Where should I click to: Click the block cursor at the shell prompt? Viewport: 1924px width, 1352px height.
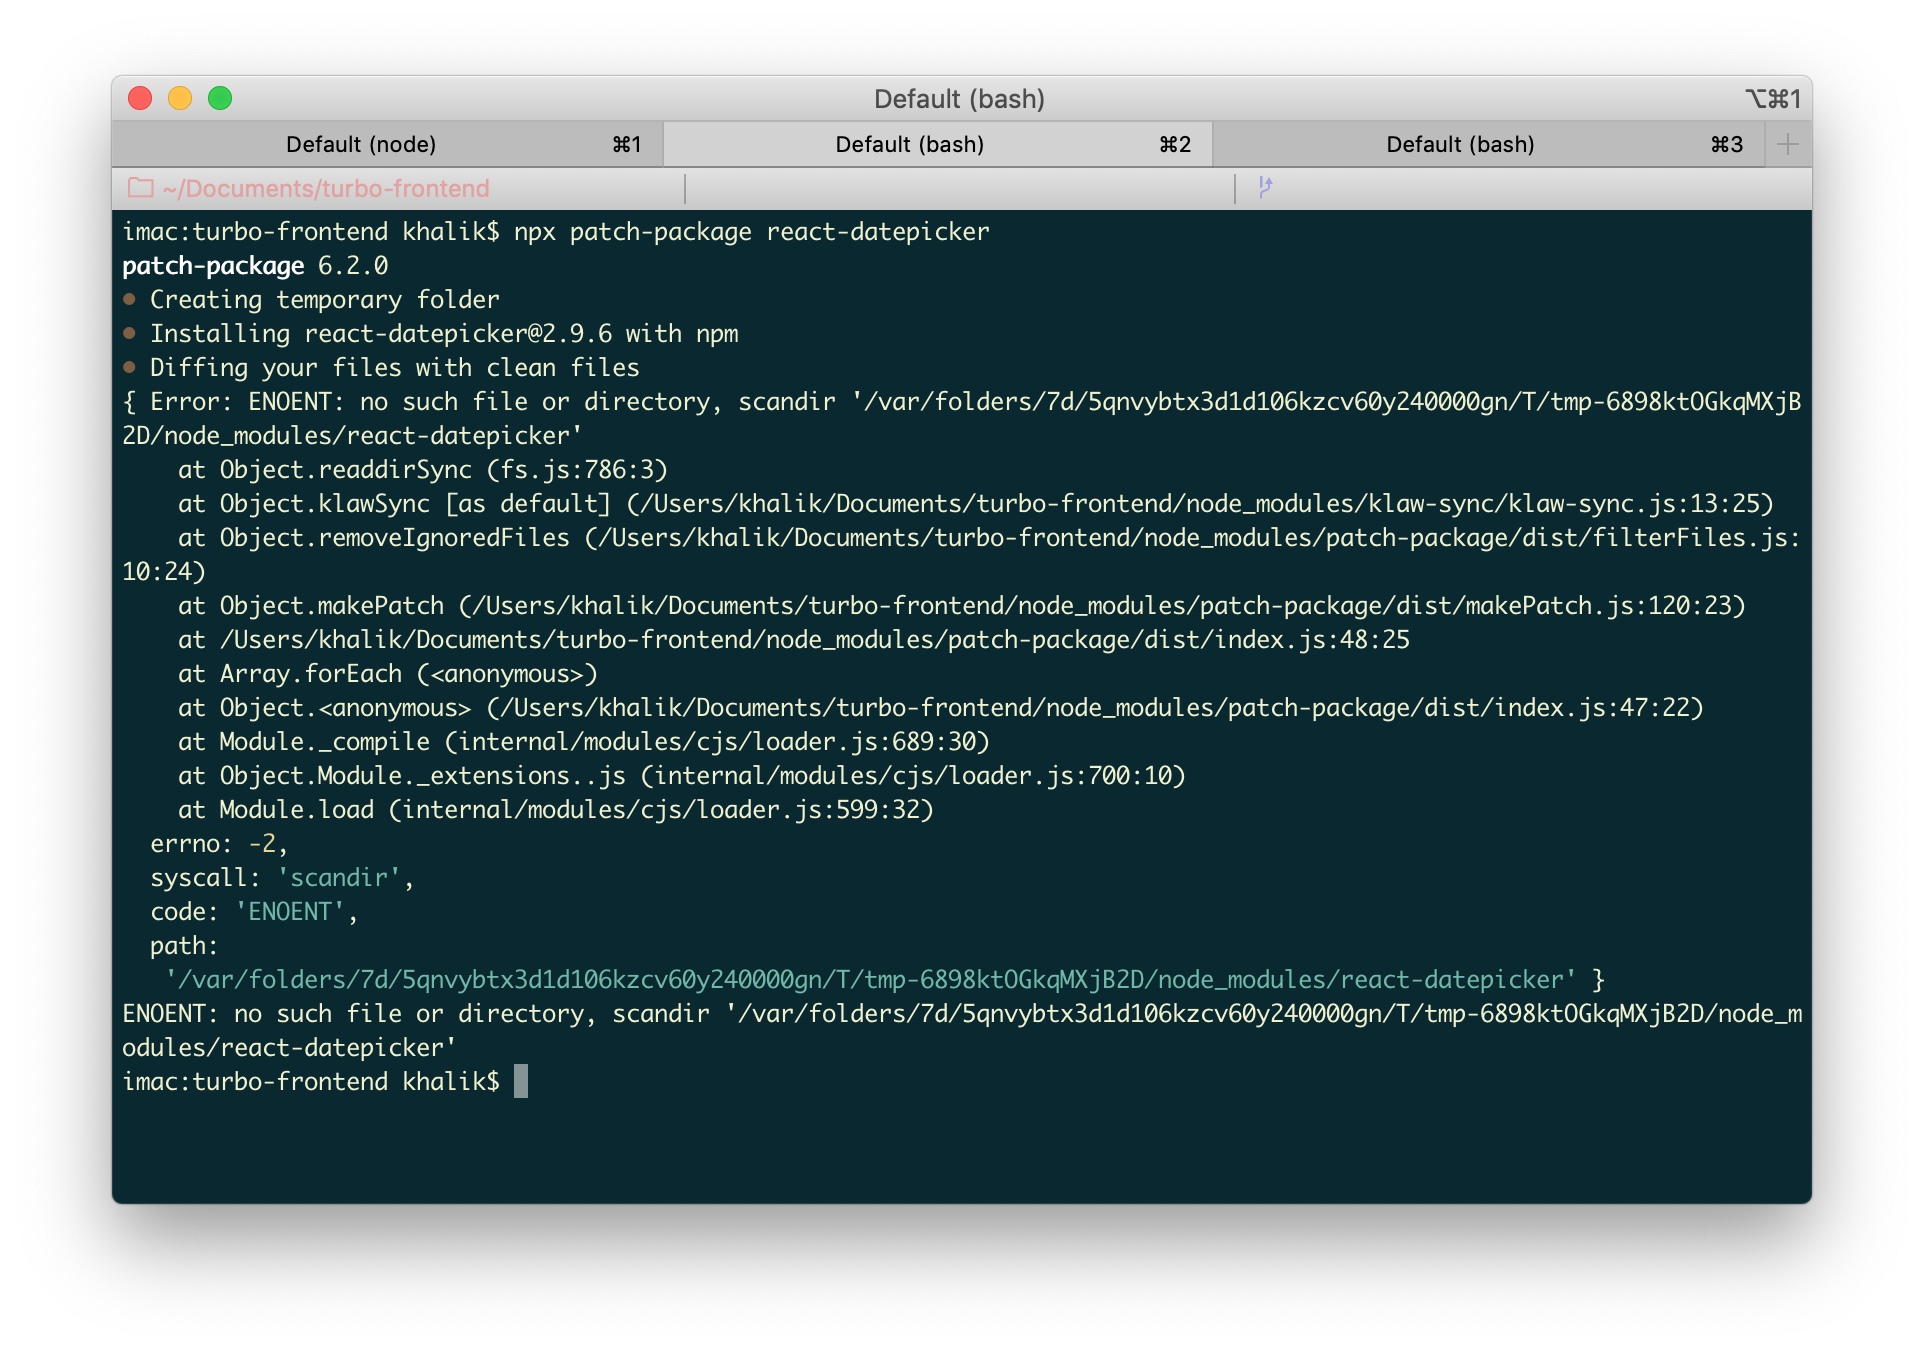(x=522, y=1082)
